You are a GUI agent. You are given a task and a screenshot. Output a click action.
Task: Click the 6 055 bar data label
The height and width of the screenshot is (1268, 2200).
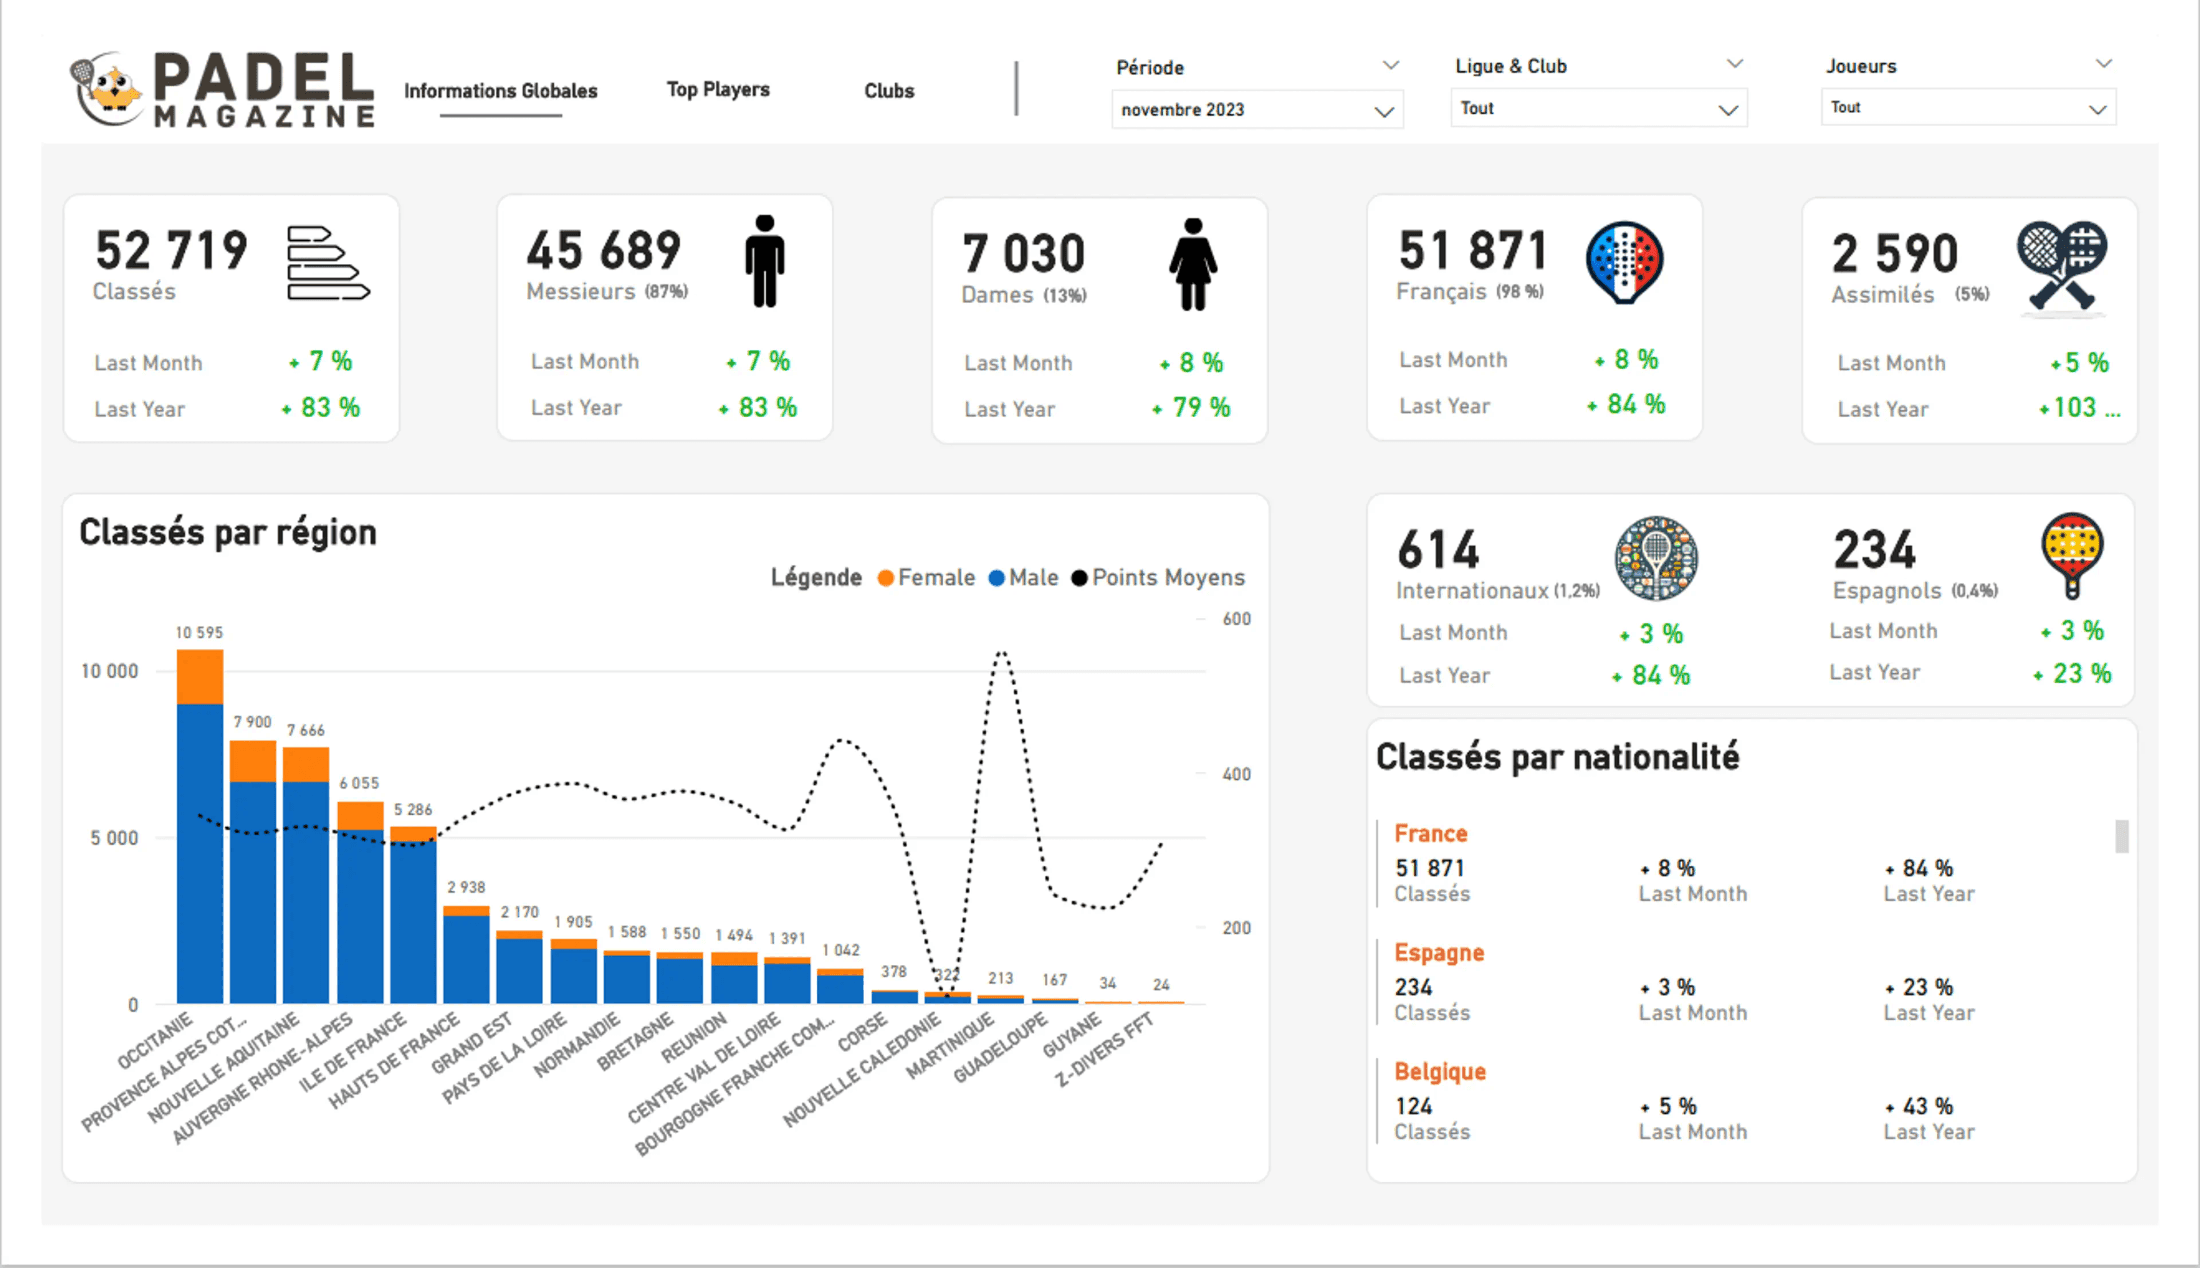click(x=359, y=783)
